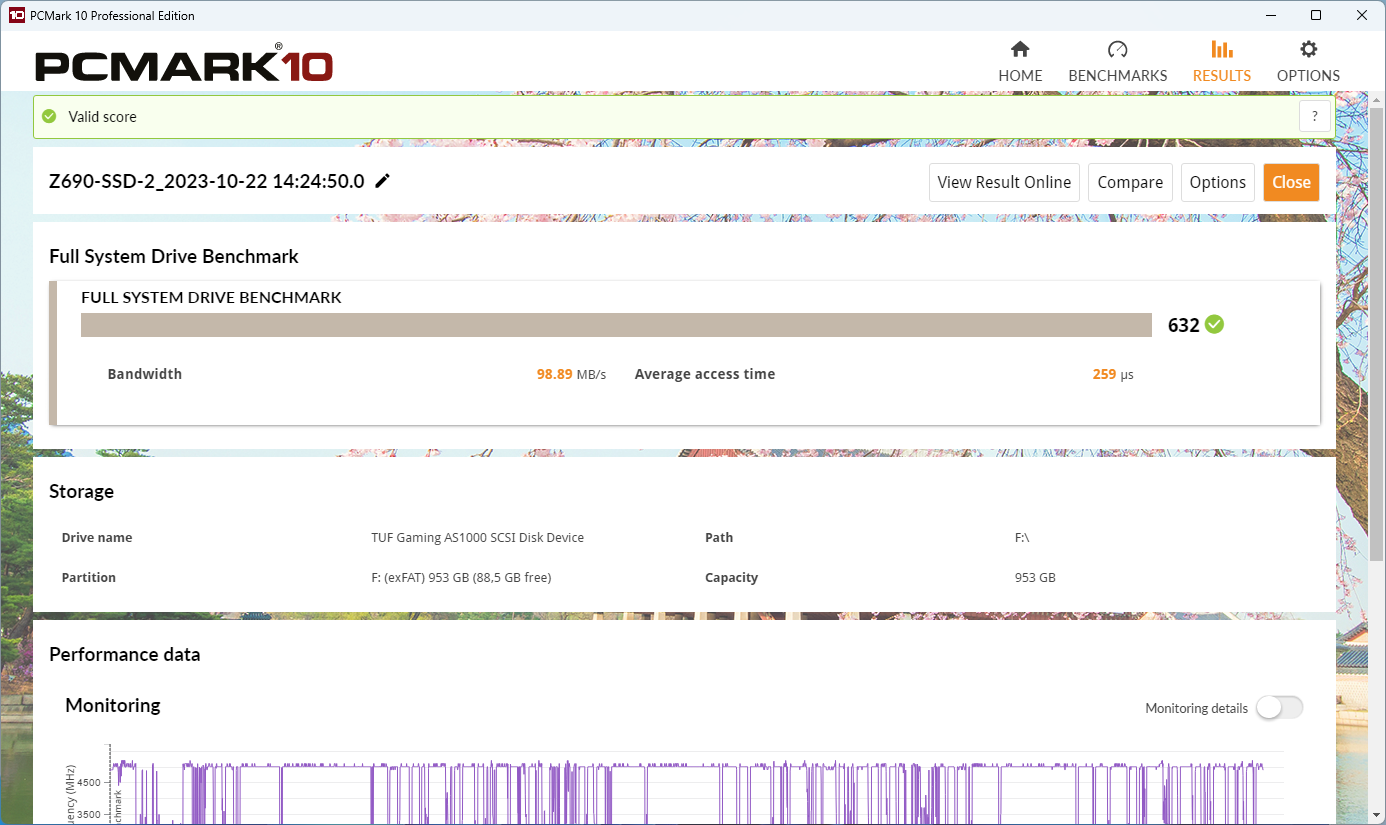Click the bandwidth value 98.89 MB/s
Viewport: 1386px width, 825px height.
(571, 374)
